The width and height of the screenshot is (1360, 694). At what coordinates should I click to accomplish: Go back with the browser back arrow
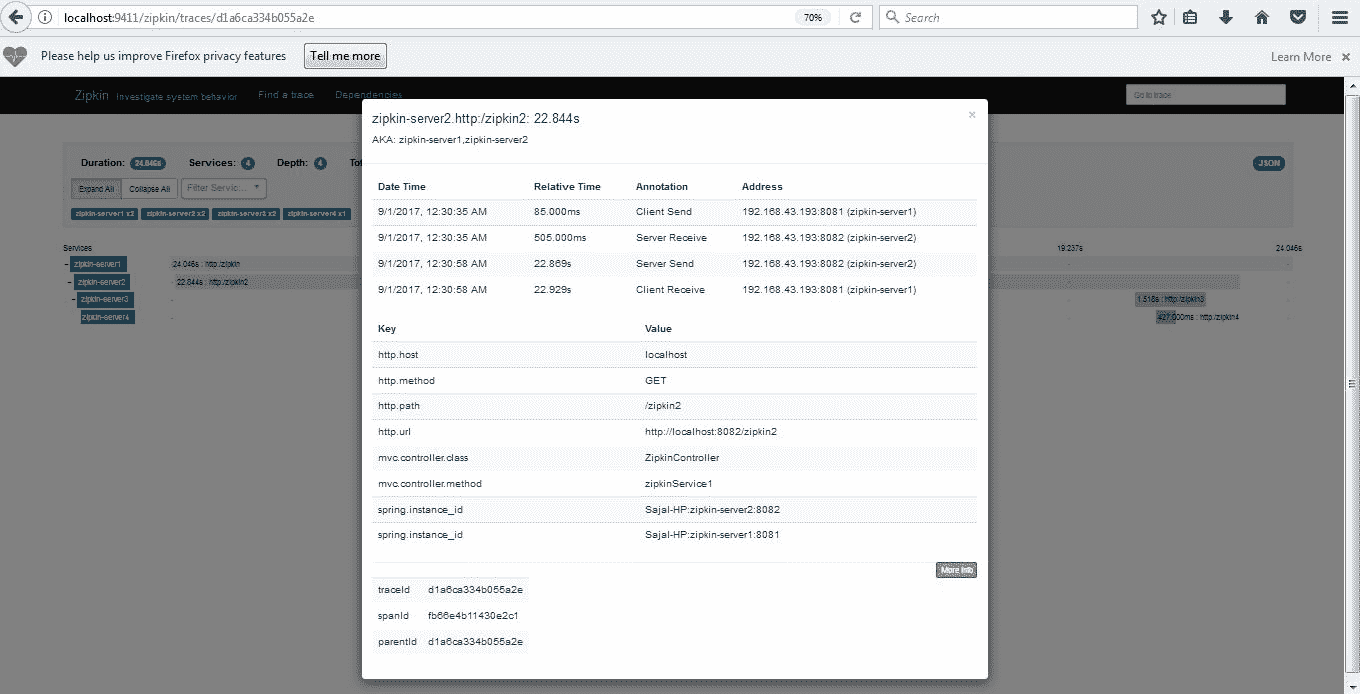coord(16,17)
